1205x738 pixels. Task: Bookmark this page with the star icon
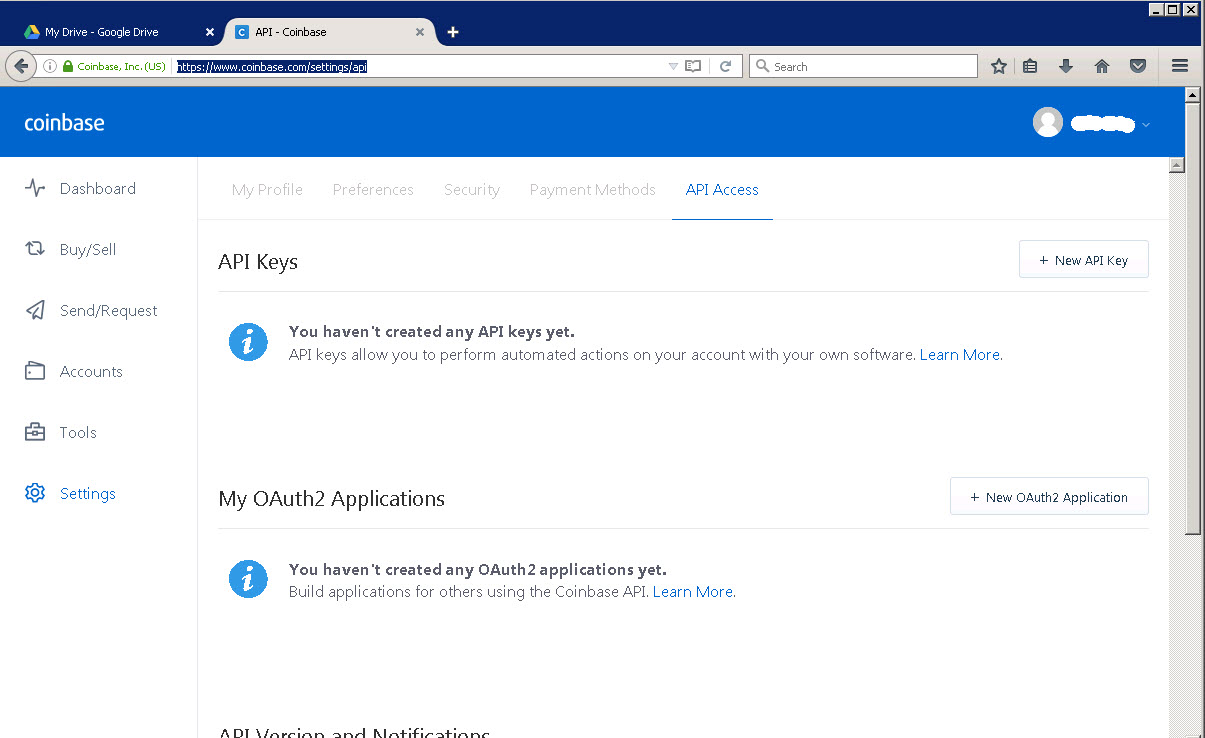pos(998,66)
